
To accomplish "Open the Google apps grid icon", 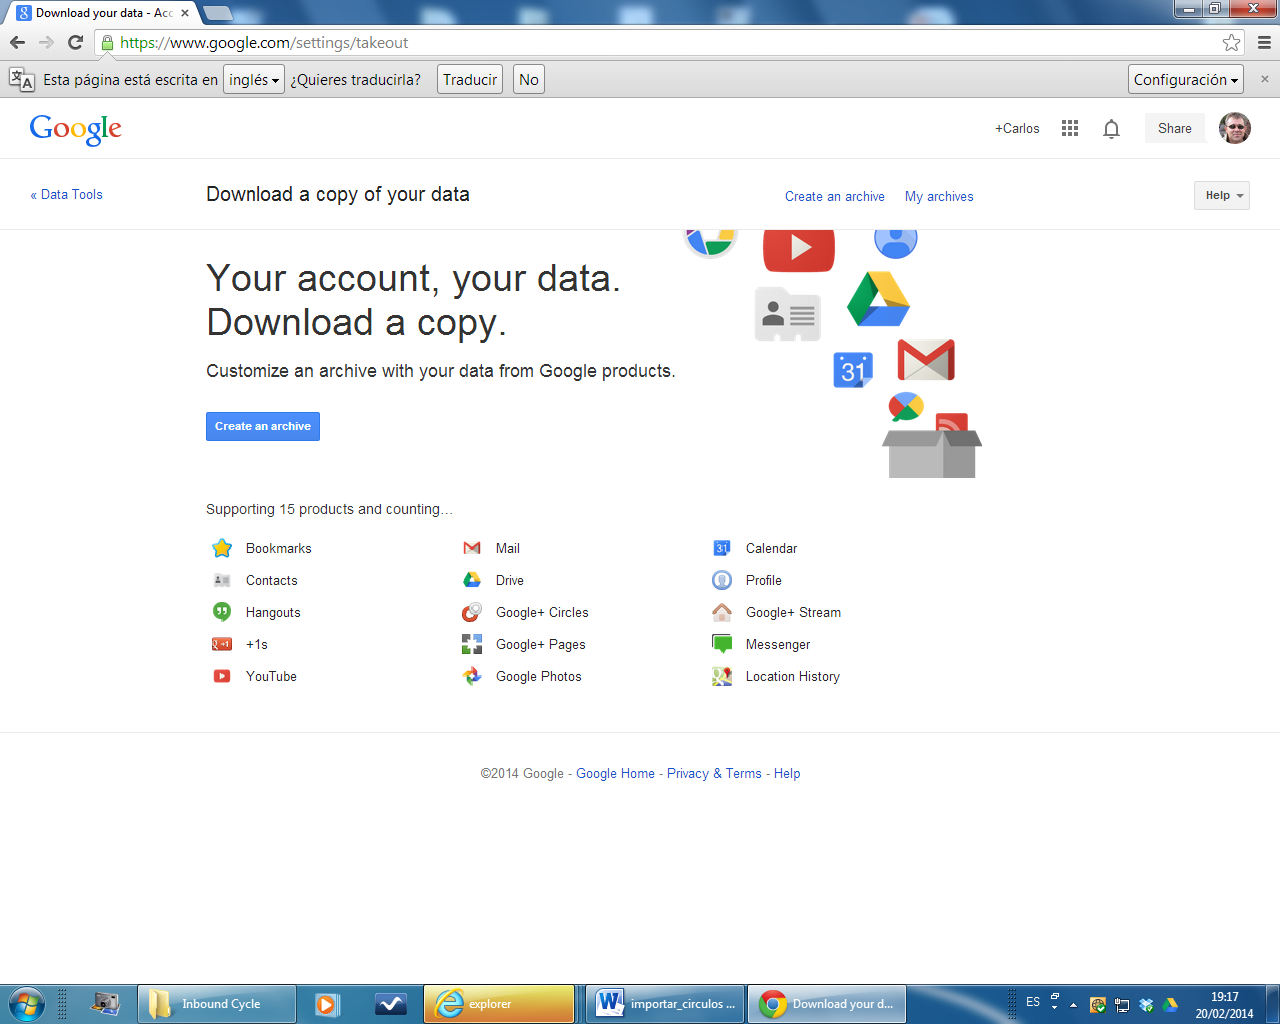I will [x=1070, y=128].
